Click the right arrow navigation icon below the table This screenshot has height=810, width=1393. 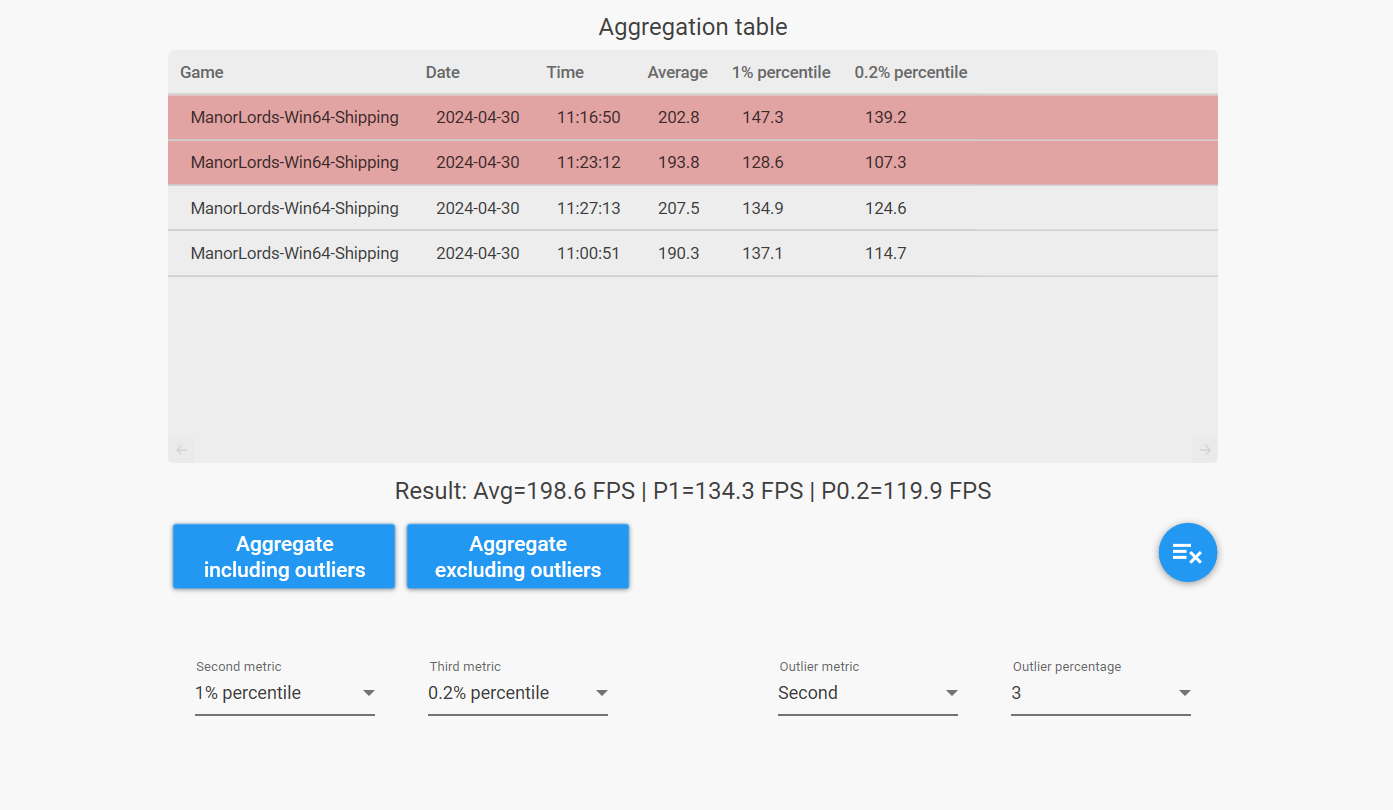pos(1204,449)
